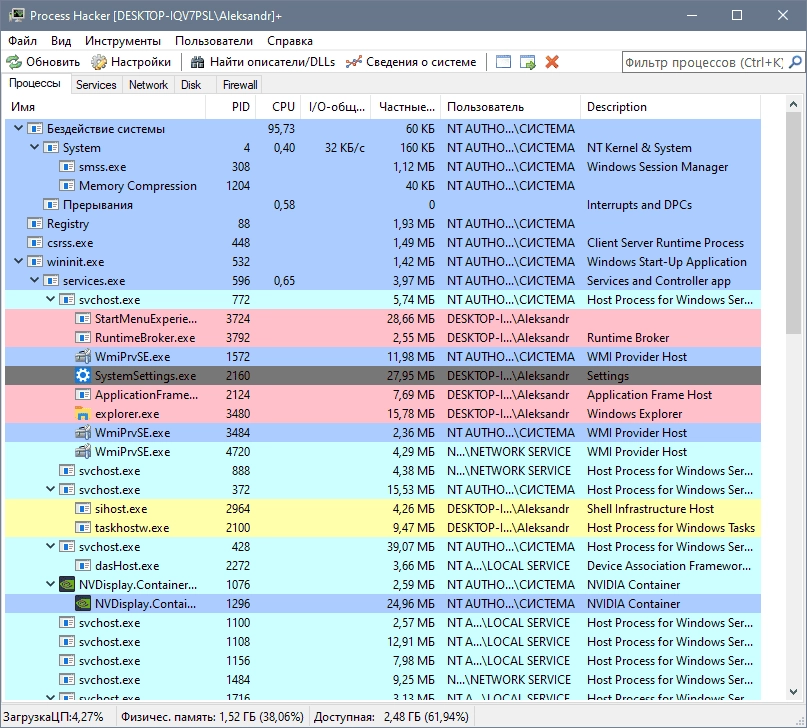Click the vertical scrollbar thumb

point(793,223)
